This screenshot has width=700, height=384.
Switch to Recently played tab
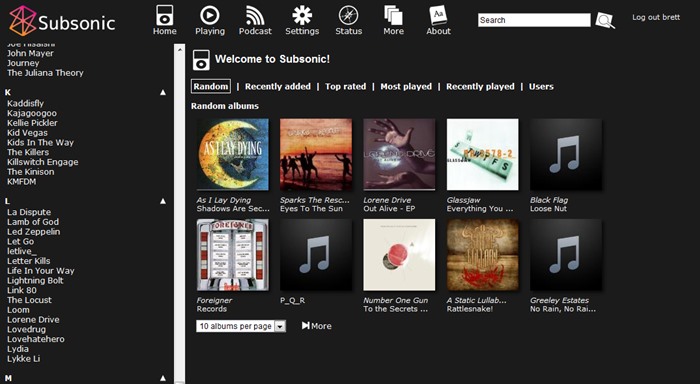tap(480, 87)
